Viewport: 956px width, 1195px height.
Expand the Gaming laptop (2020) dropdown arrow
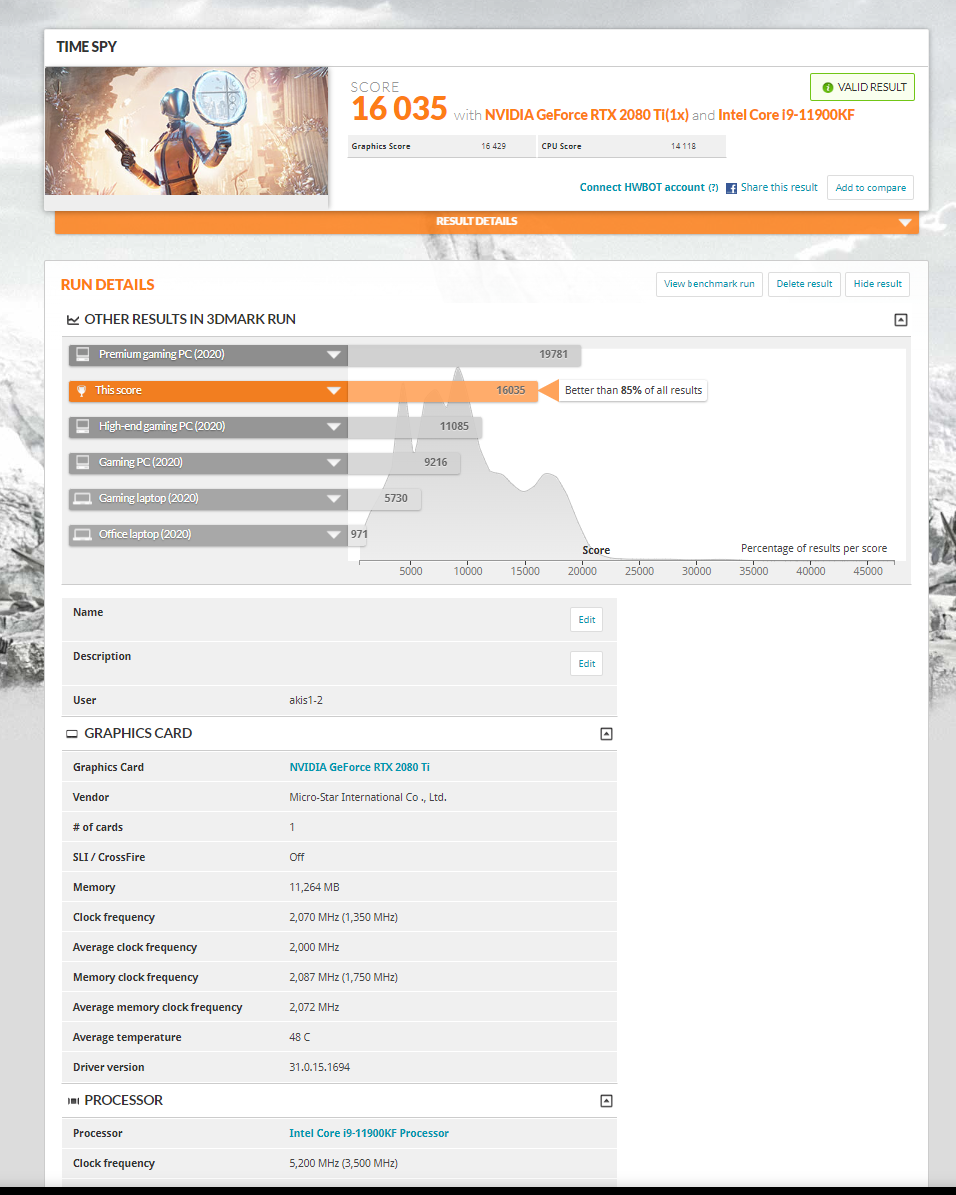[x=333, y=498]
